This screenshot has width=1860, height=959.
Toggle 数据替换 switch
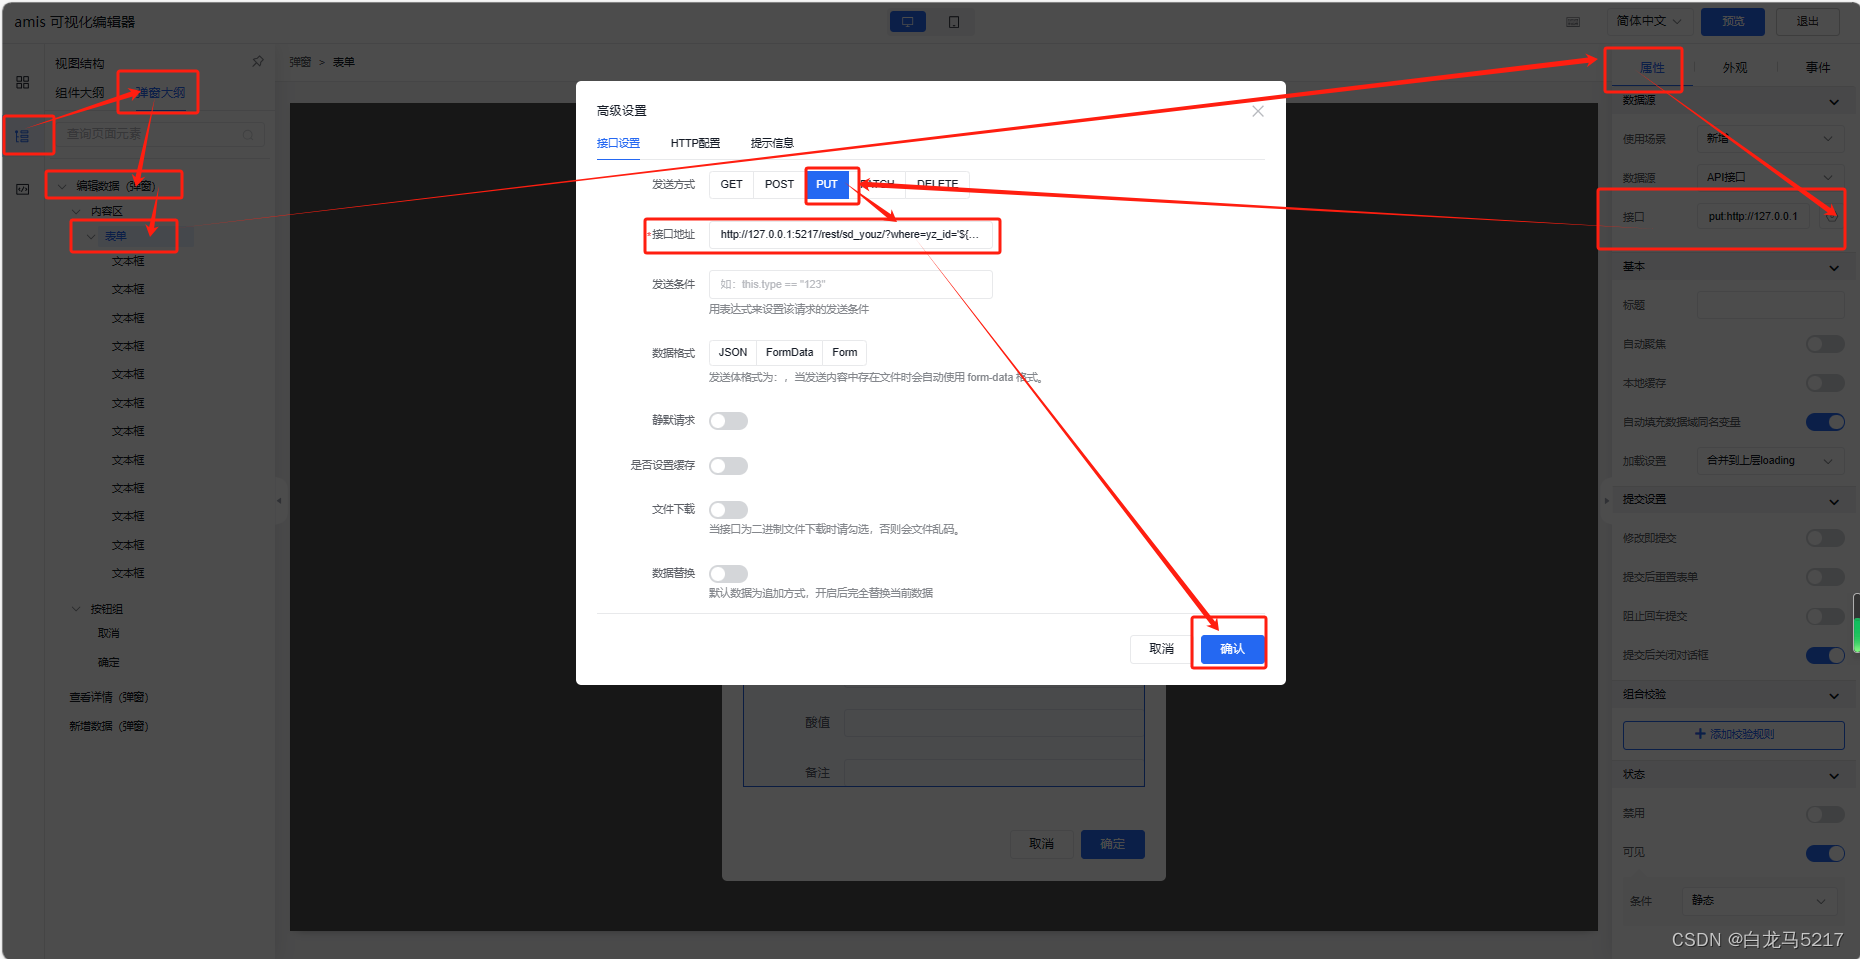[728, 574]
